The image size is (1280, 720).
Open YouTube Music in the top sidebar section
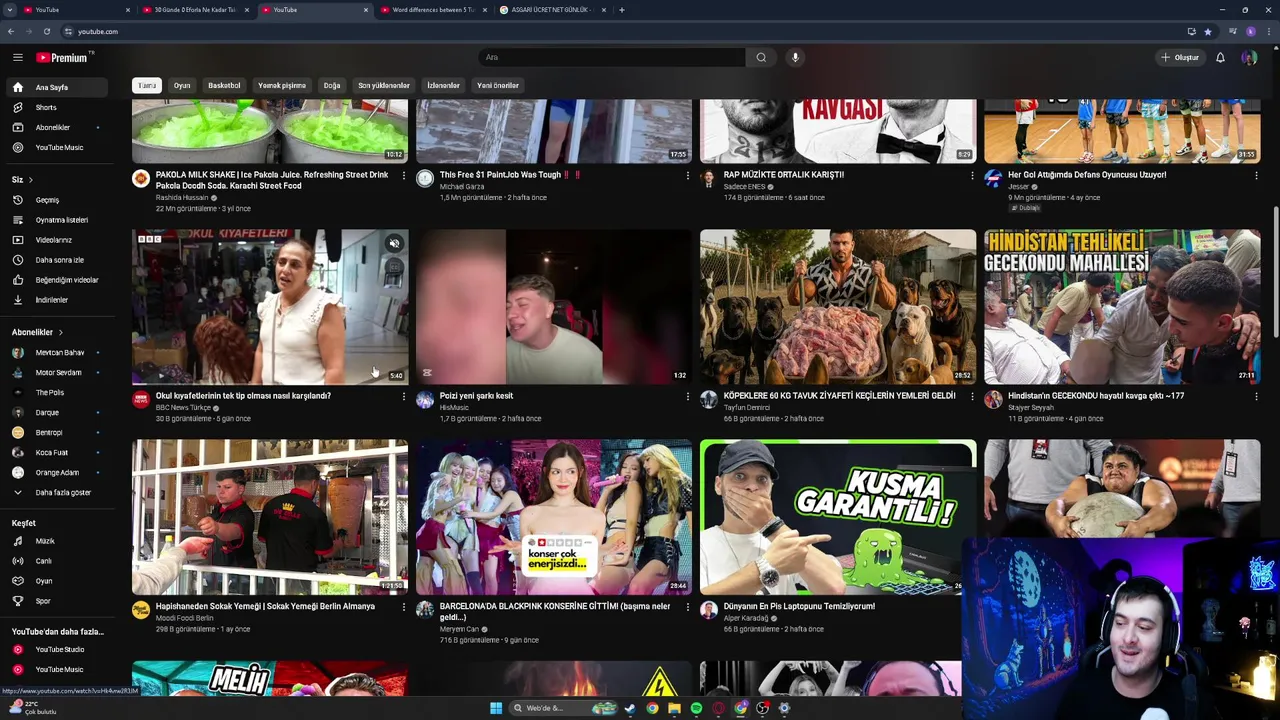[56, 147]
